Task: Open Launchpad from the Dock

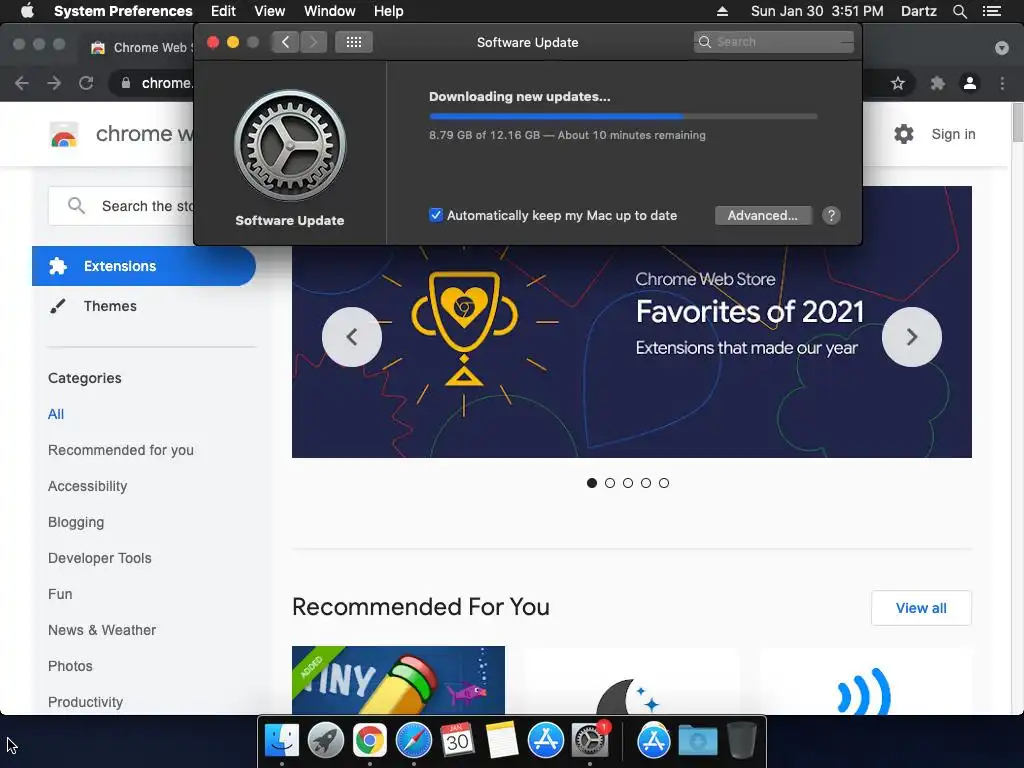Action: coord(325,741)
